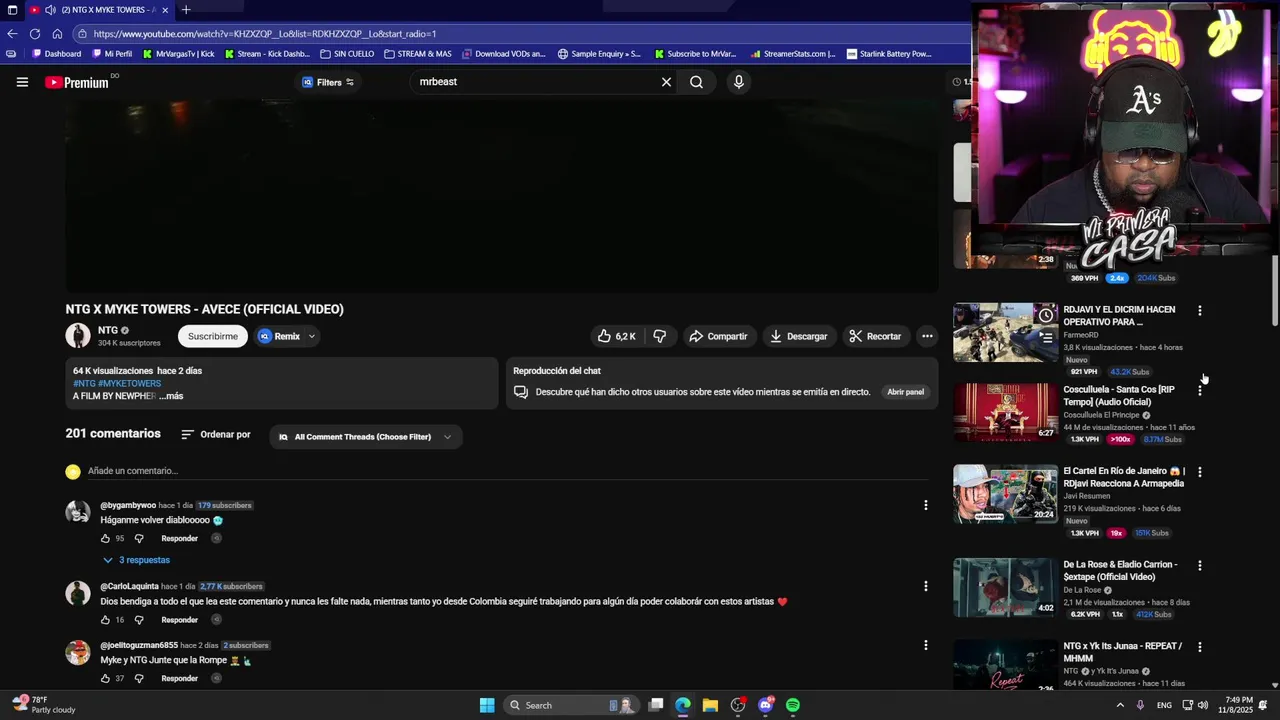Image resolution: width=1280 pixels, height=720 pixels.
Task: Open the NTG channel name link
Action: (x=108, y=330)
